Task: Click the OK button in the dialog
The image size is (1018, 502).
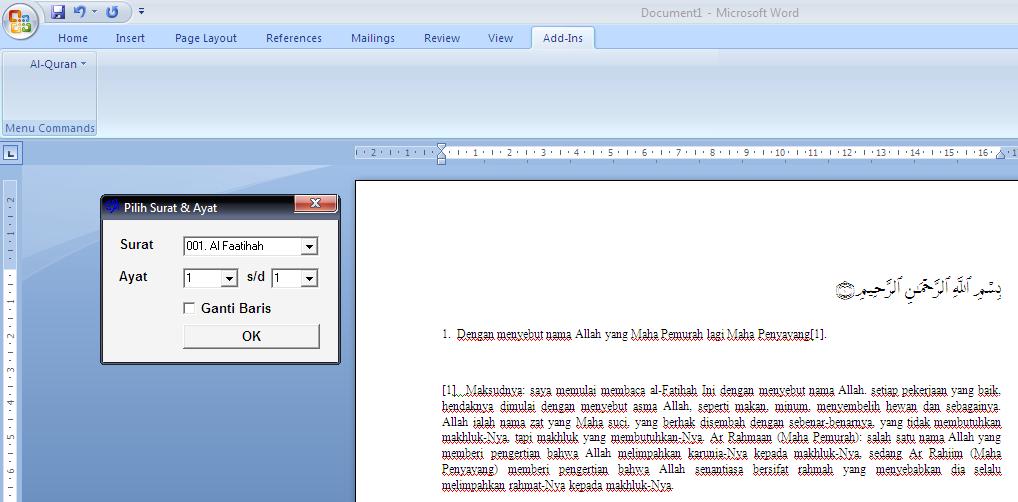Action: click(x=251, y=336)
